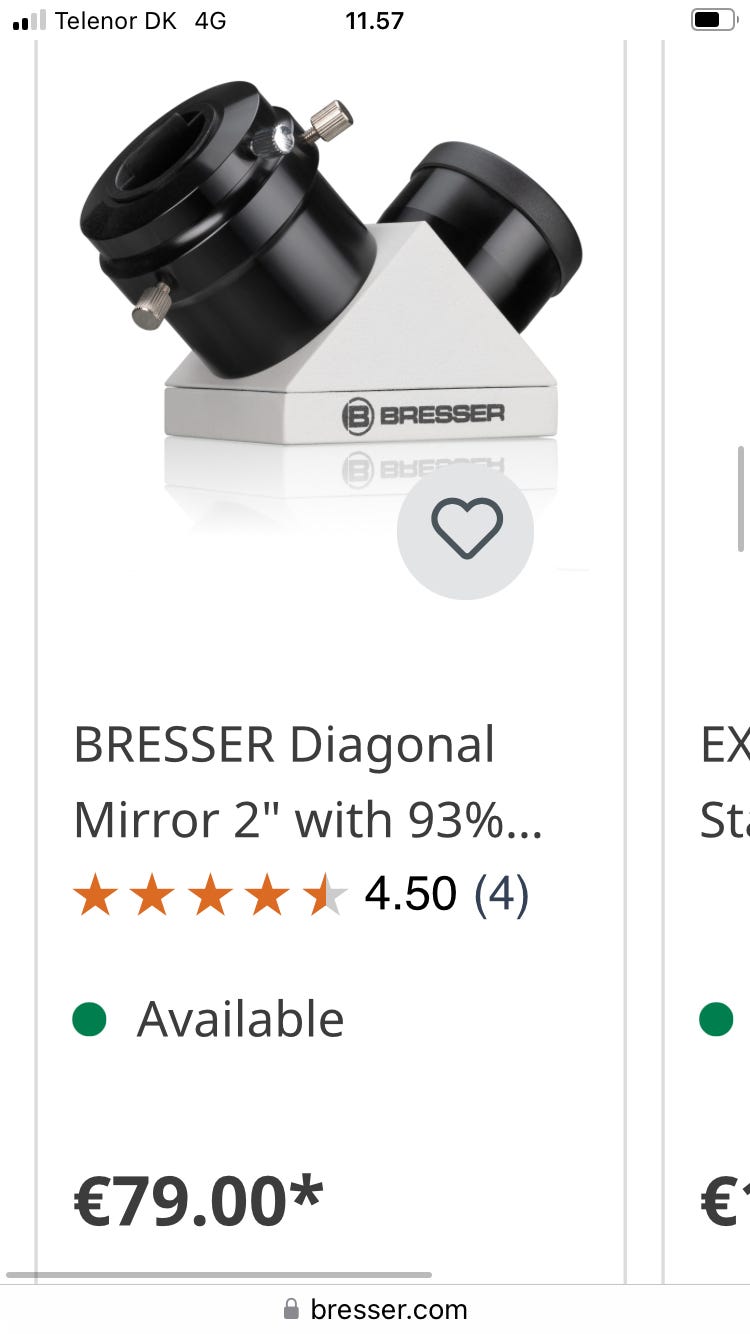This screenshot has width=750, height=1334.
Task: Tap the 11.57 clock in the status bar
Action: coord(374,20)
